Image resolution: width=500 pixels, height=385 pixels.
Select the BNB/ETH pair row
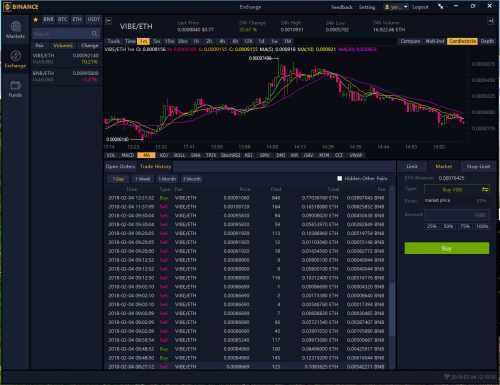(66, 76)
